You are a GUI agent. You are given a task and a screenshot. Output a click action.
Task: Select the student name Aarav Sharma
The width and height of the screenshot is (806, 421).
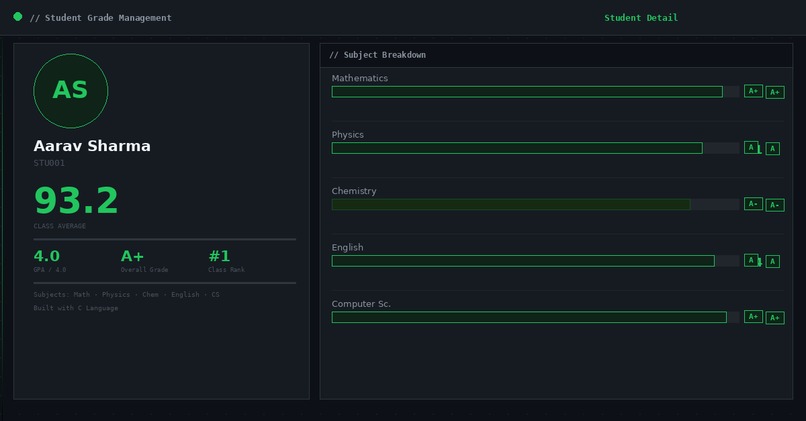(x=92, y=146)
